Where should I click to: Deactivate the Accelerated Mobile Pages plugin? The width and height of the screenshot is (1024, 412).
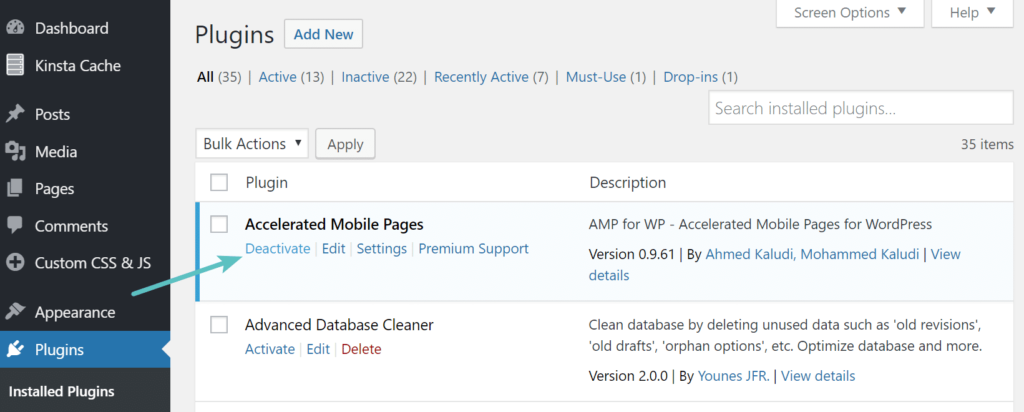click(277, 249)
